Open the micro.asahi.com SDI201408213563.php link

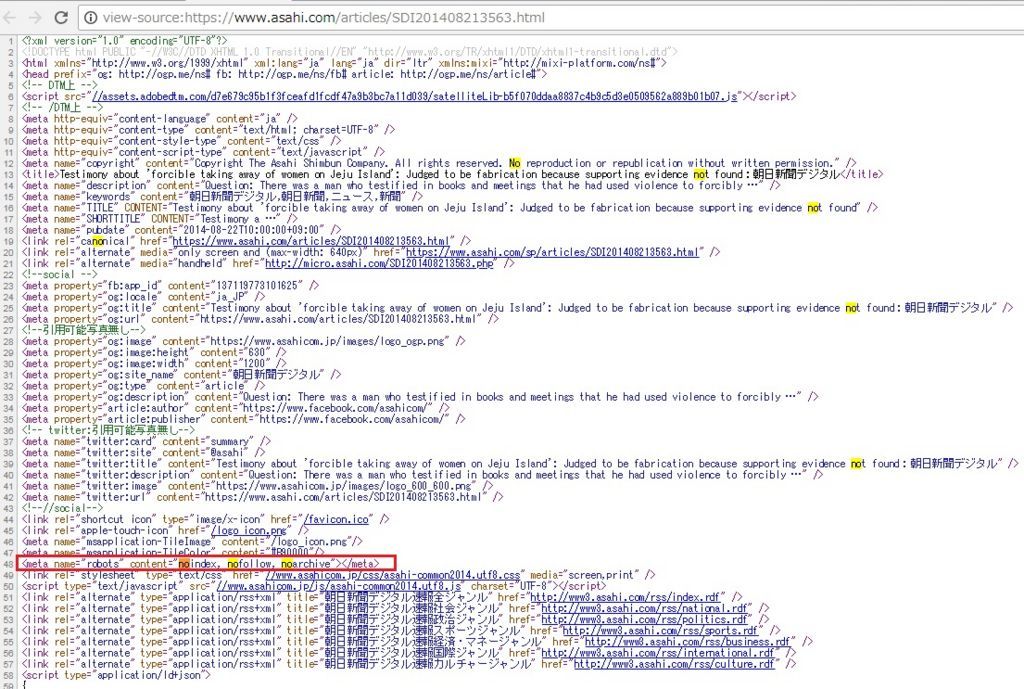point(379,263)
